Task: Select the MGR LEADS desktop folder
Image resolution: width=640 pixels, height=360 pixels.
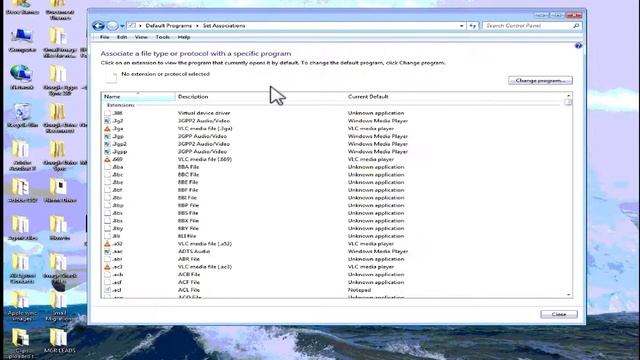Action: [x=59, y=340]
